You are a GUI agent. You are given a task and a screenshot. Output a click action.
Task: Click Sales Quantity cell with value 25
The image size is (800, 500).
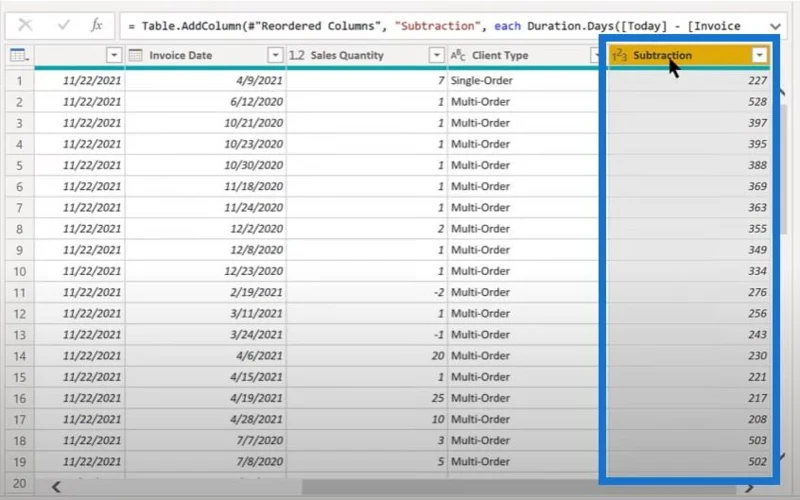click(x=367, y=398)
